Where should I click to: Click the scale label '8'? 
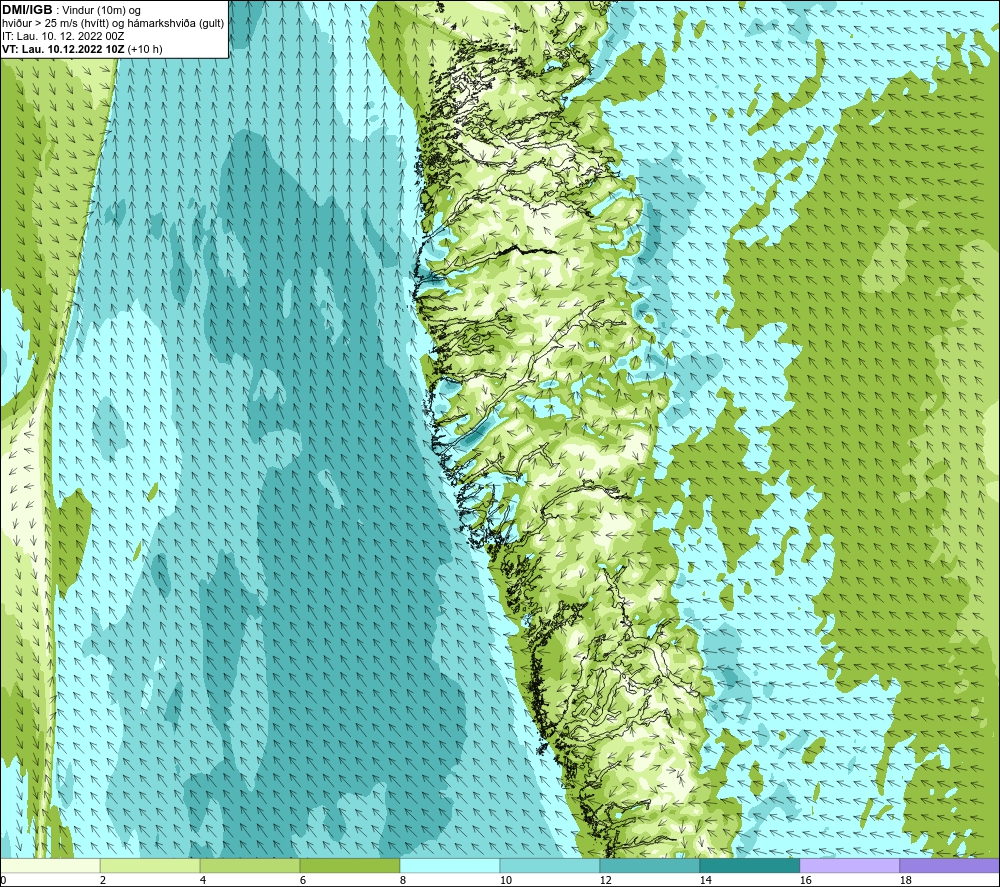click(x=402, y=880)
